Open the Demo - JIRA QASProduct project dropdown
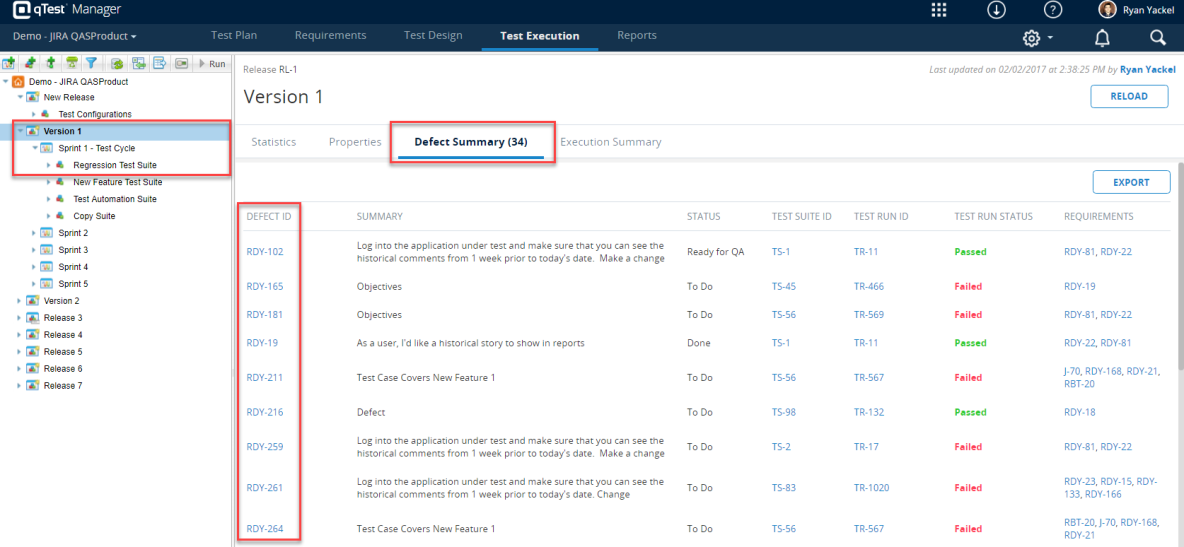The image size is (1184, 547). pyautogui.click(x=74, y=36)
